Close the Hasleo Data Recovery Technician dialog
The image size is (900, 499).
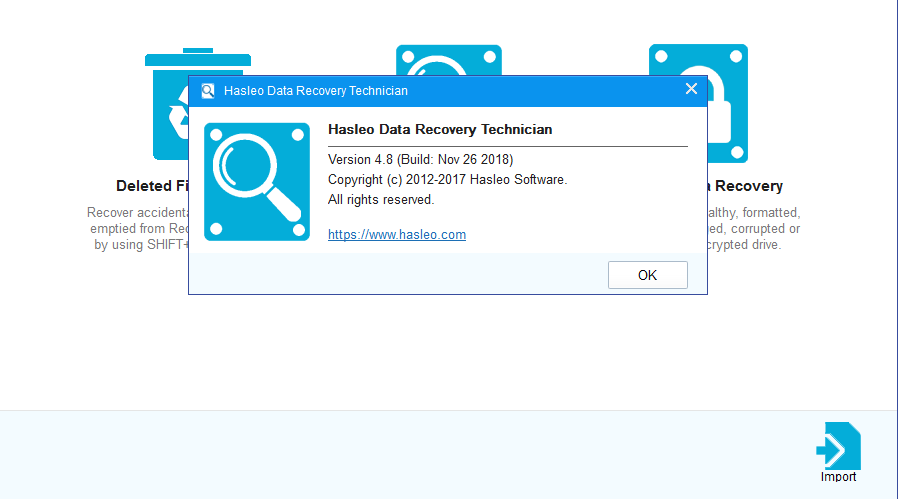[691, 89]
